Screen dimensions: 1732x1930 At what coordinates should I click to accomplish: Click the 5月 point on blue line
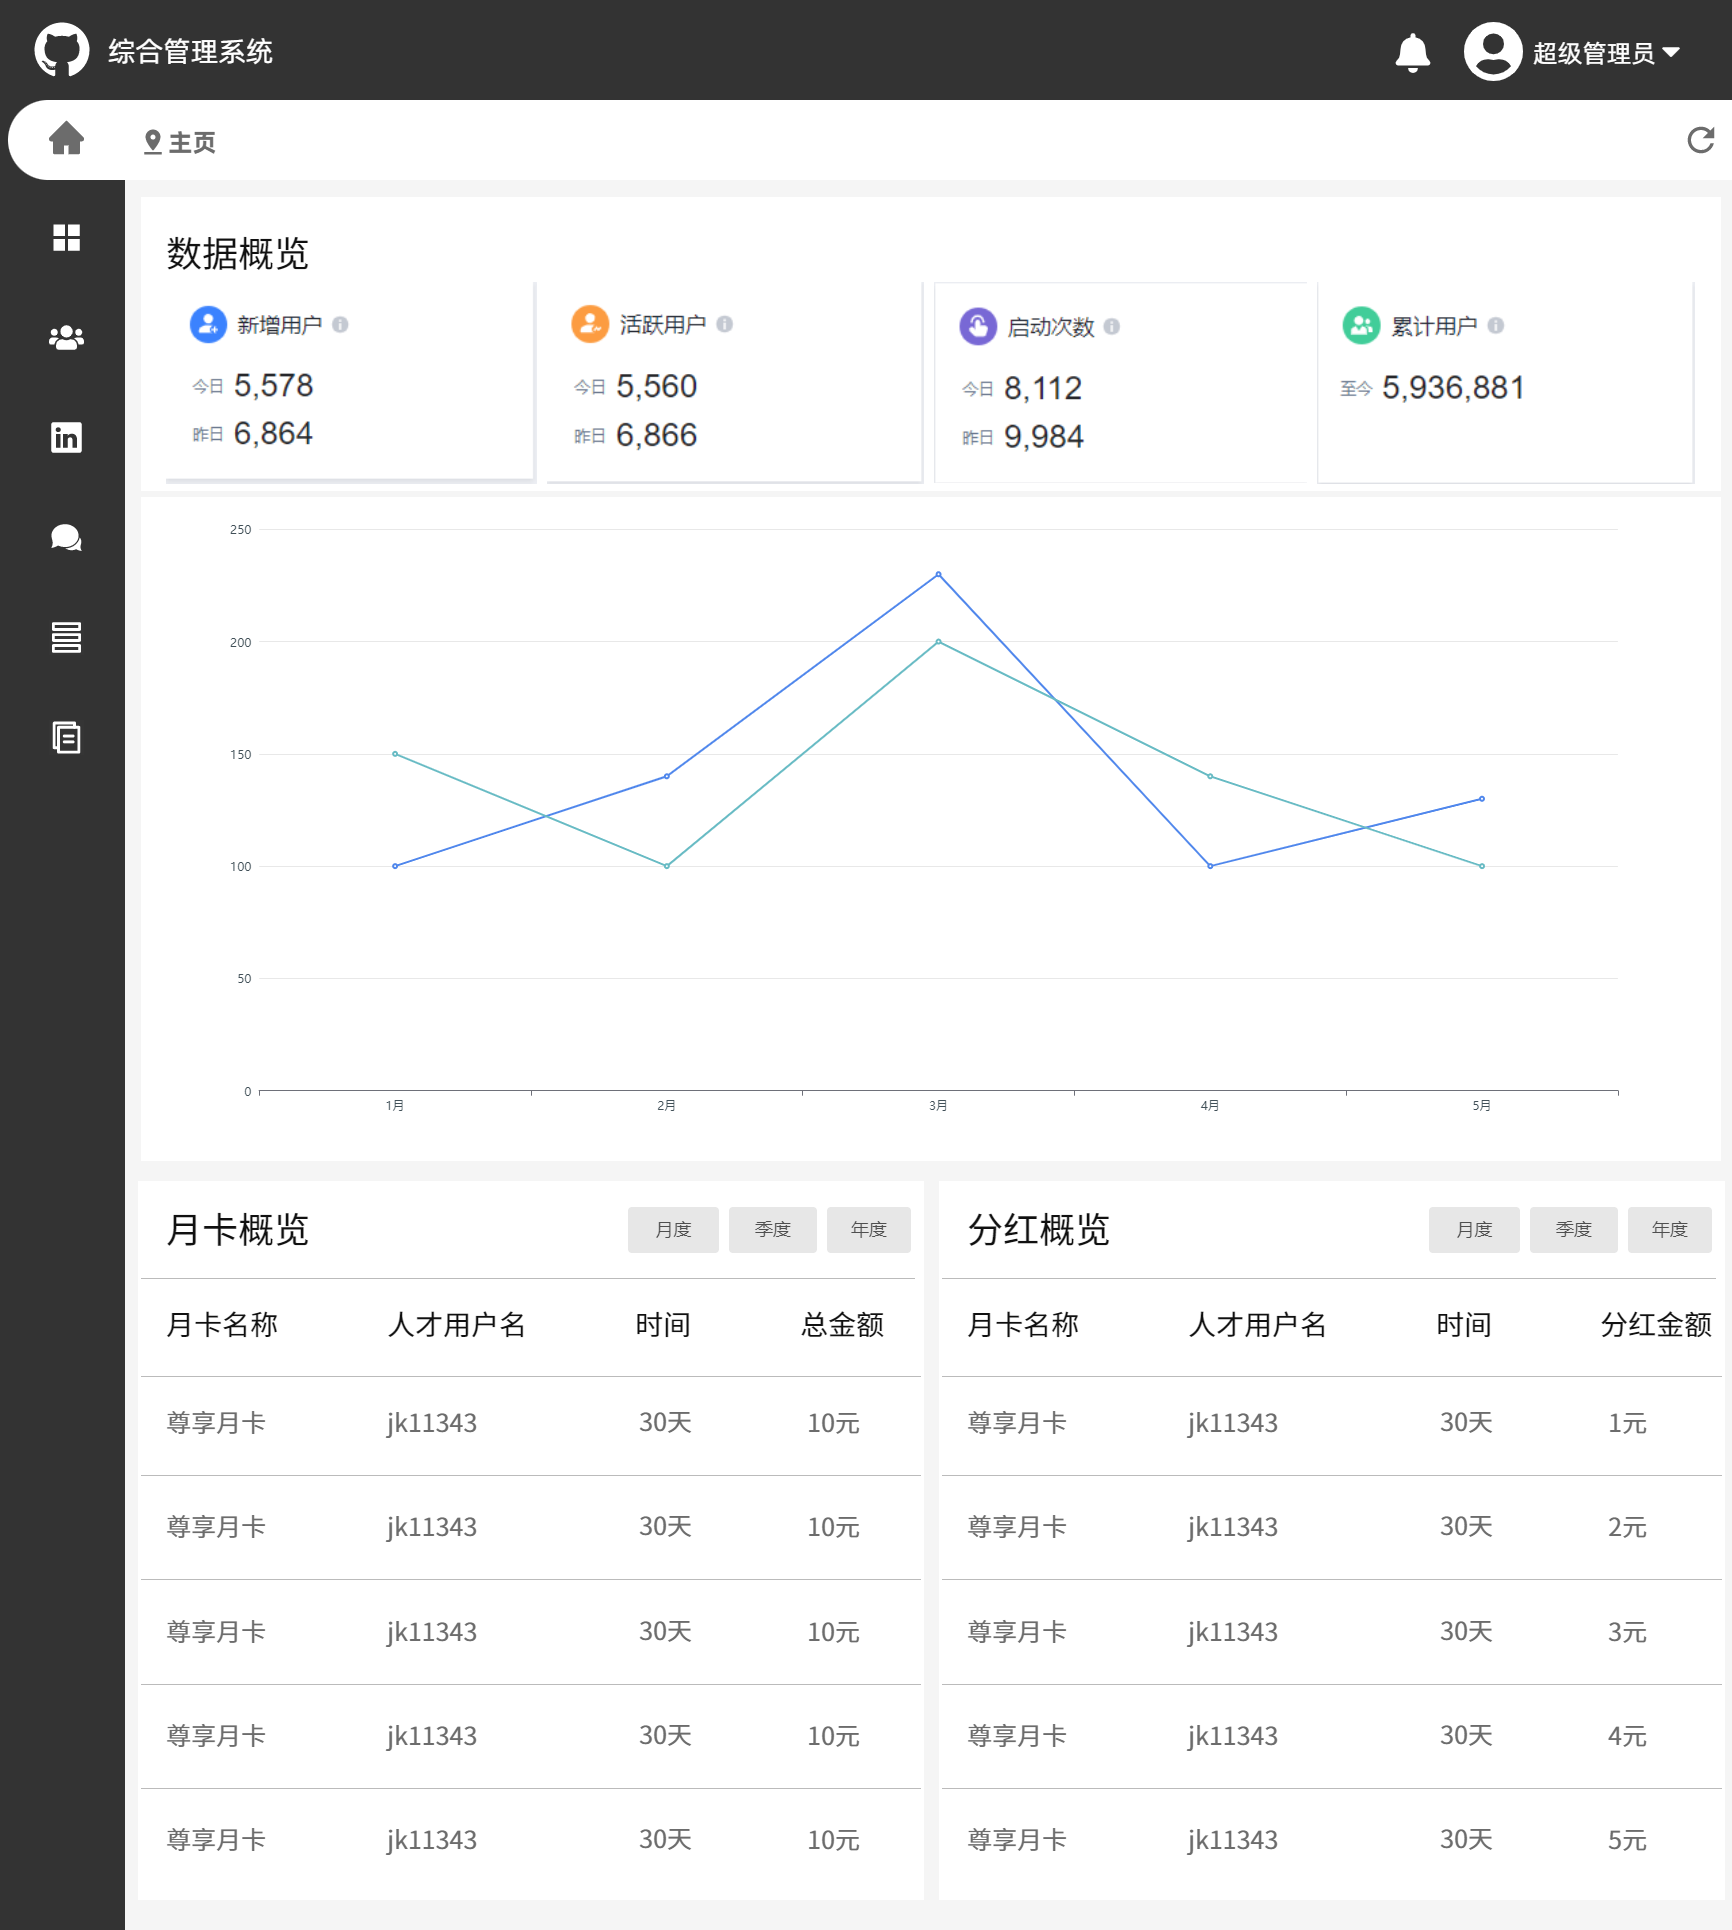click(1482, 798)
